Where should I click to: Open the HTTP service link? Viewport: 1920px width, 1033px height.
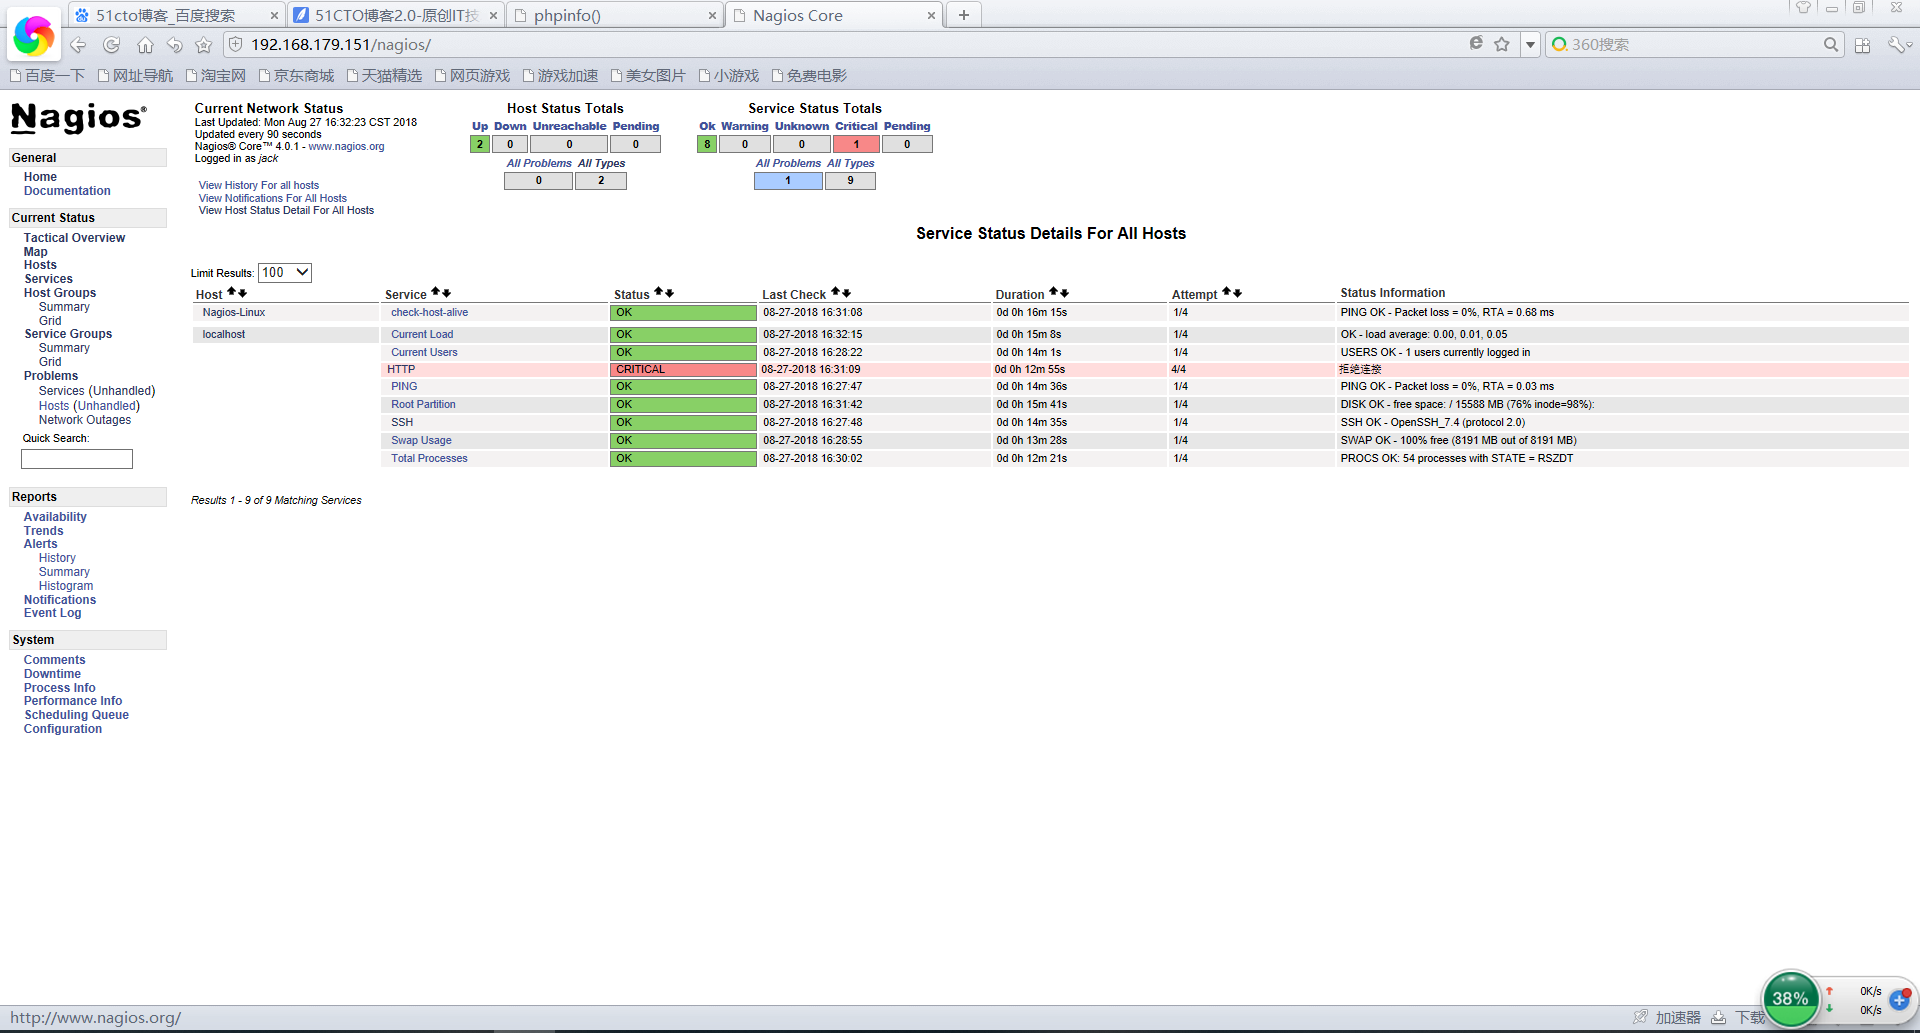(401, 369)
